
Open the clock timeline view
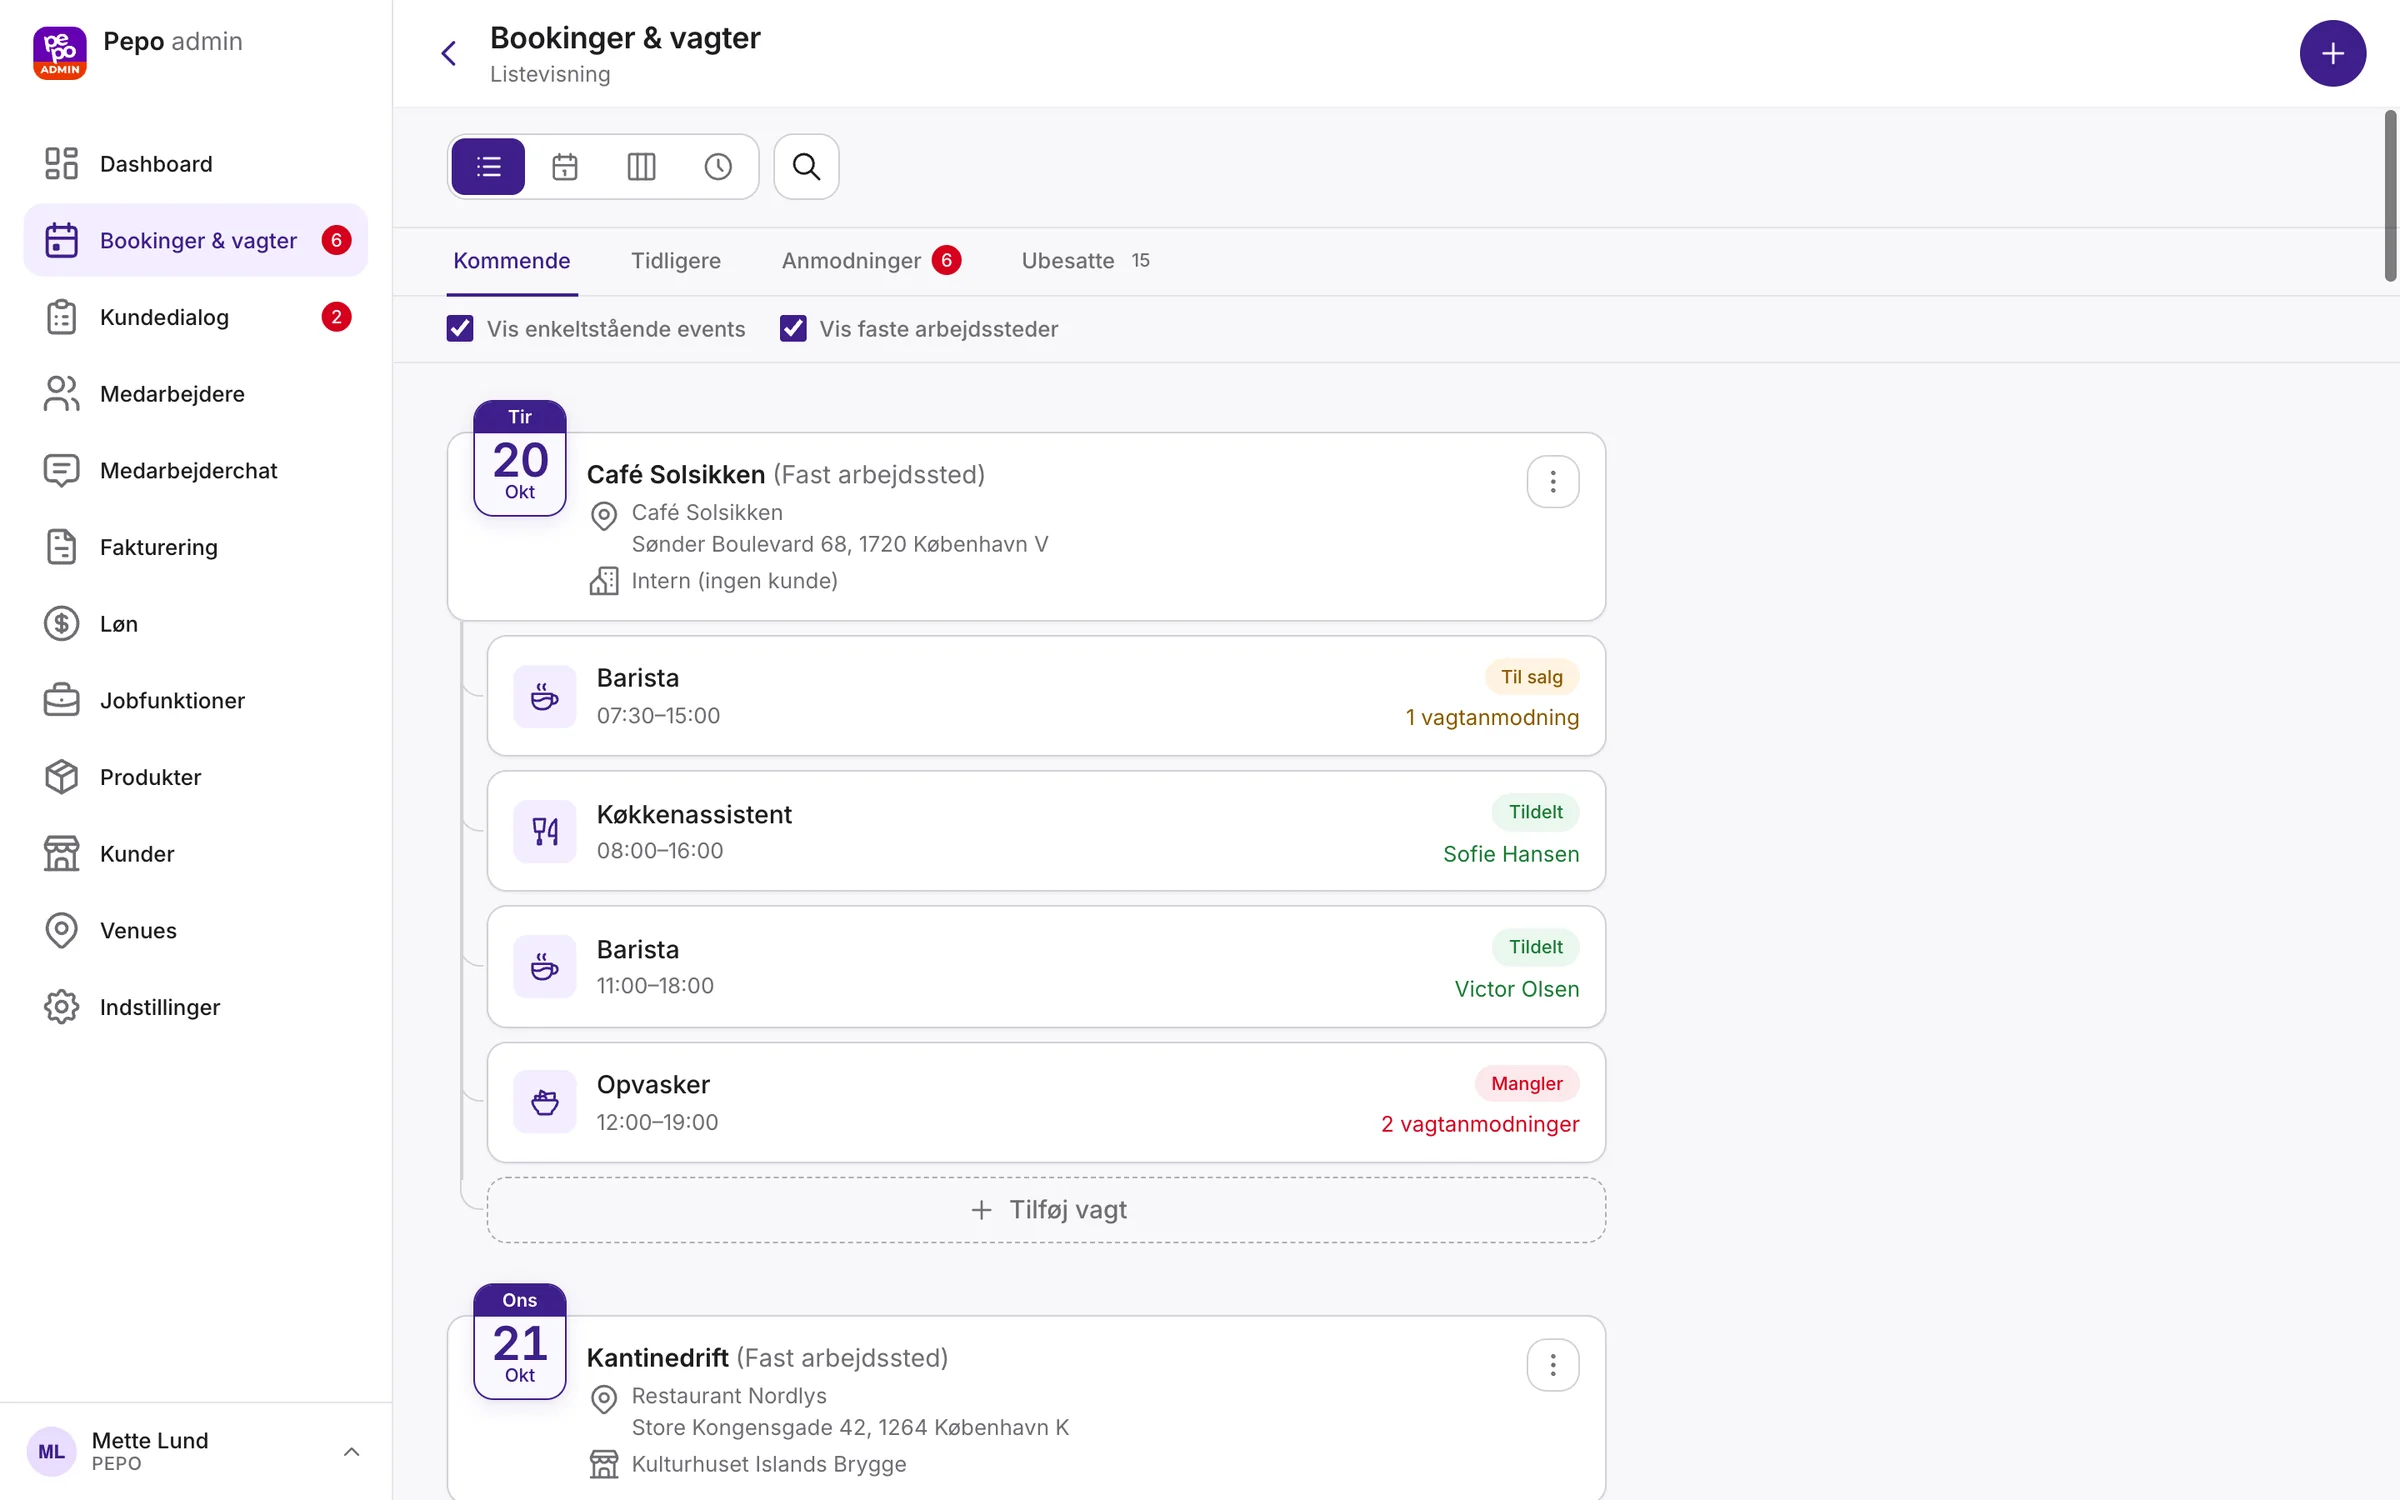[718, 166]
